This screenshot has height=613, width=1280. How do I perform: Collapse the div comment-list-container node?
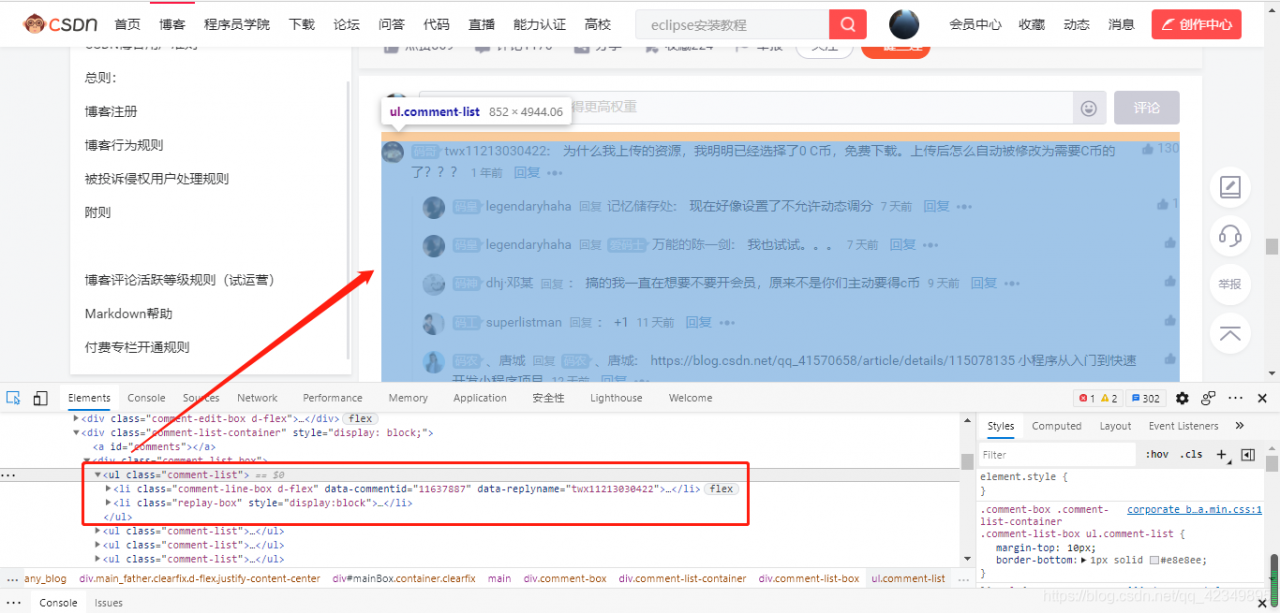[x=76, y=433]
